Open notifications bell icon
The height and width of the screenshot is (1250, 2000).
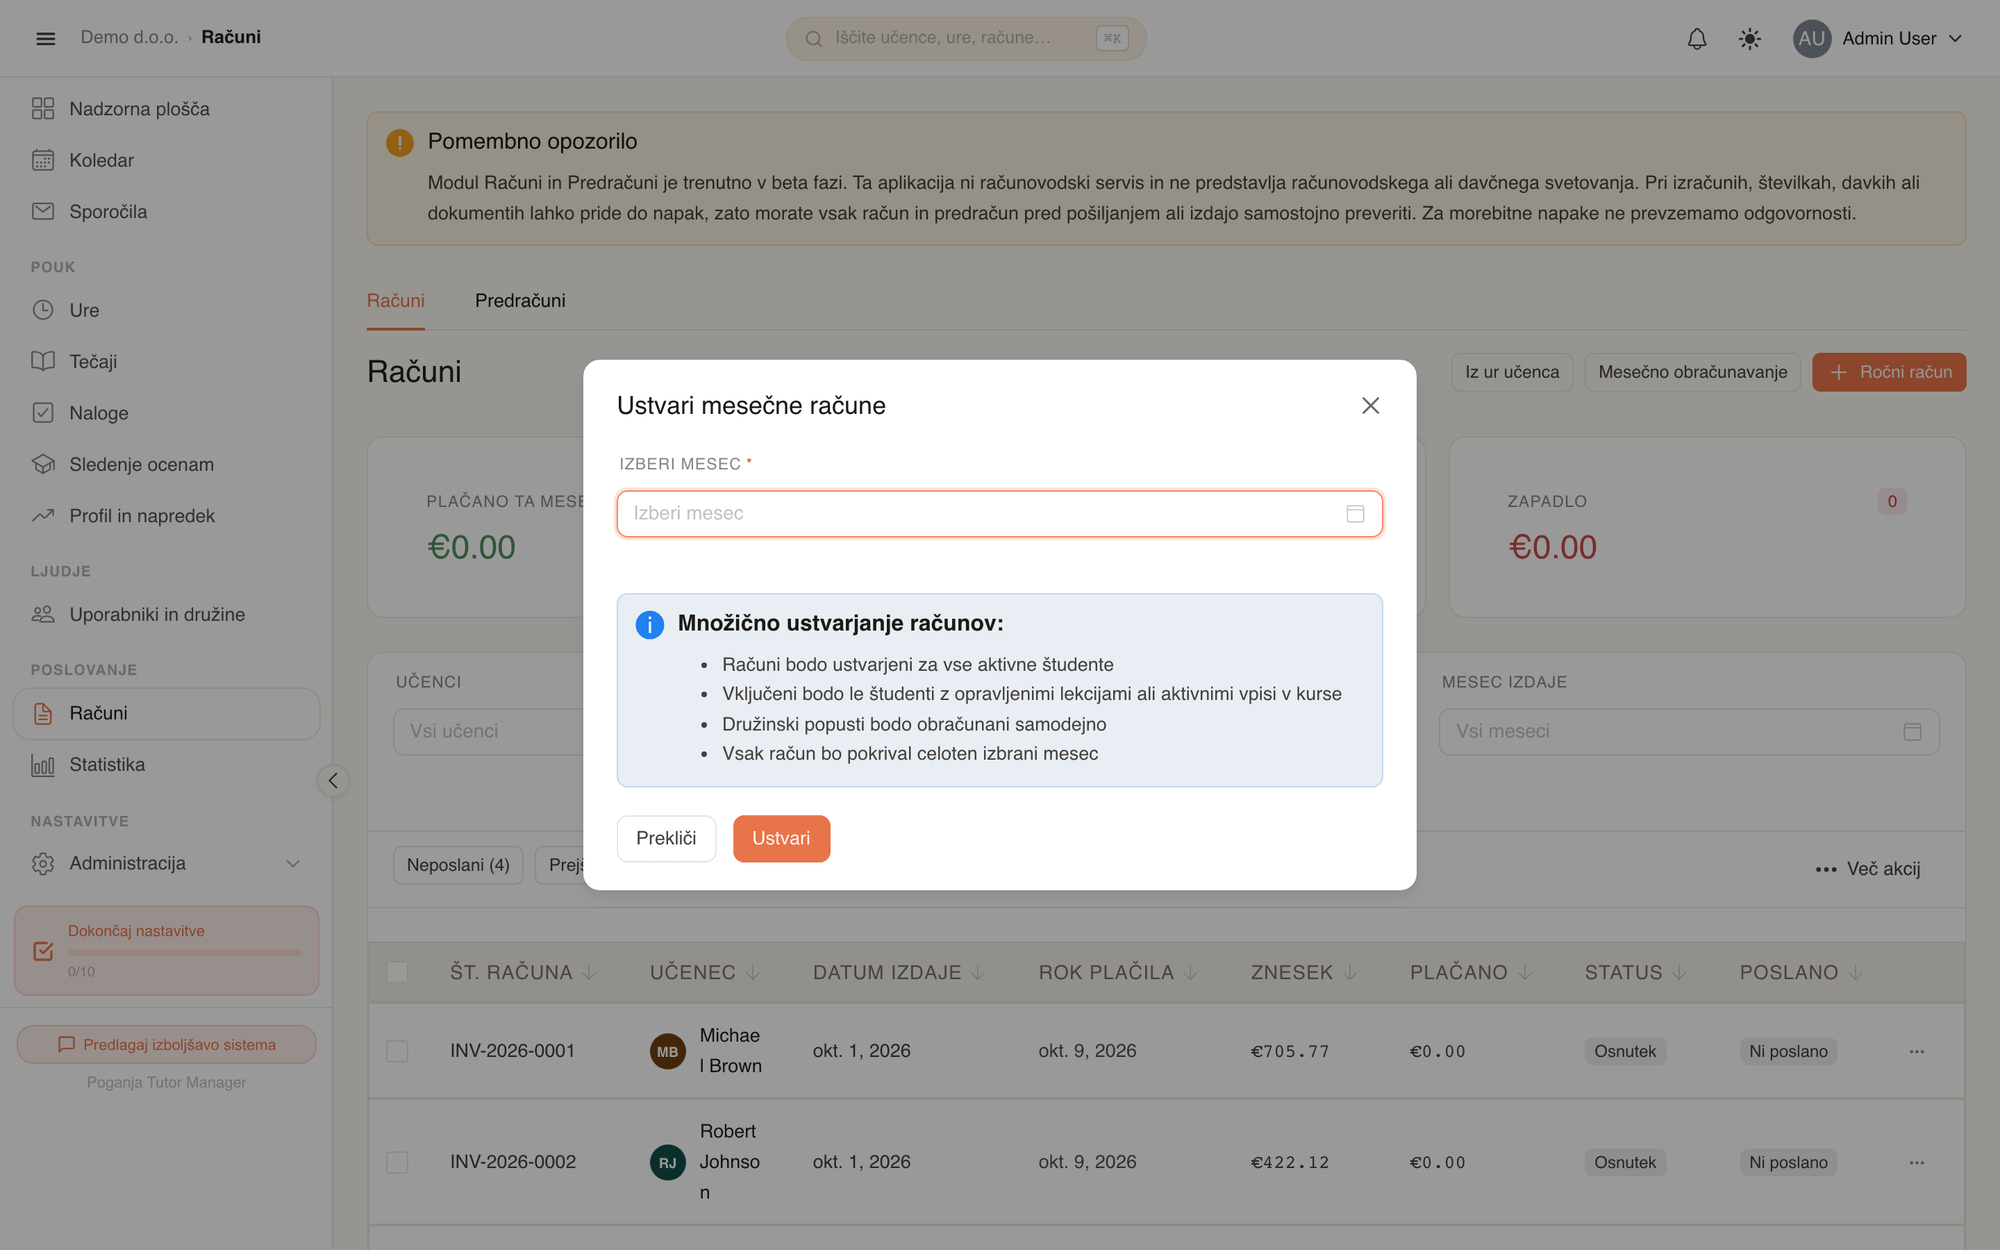tap(1697, 38)
